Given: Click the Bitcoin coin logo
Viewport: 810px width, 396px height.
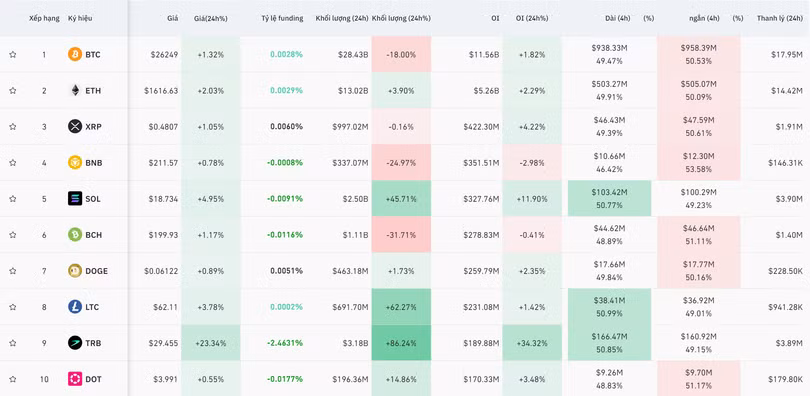Looking at the screenshot, I should click(75, 54).
